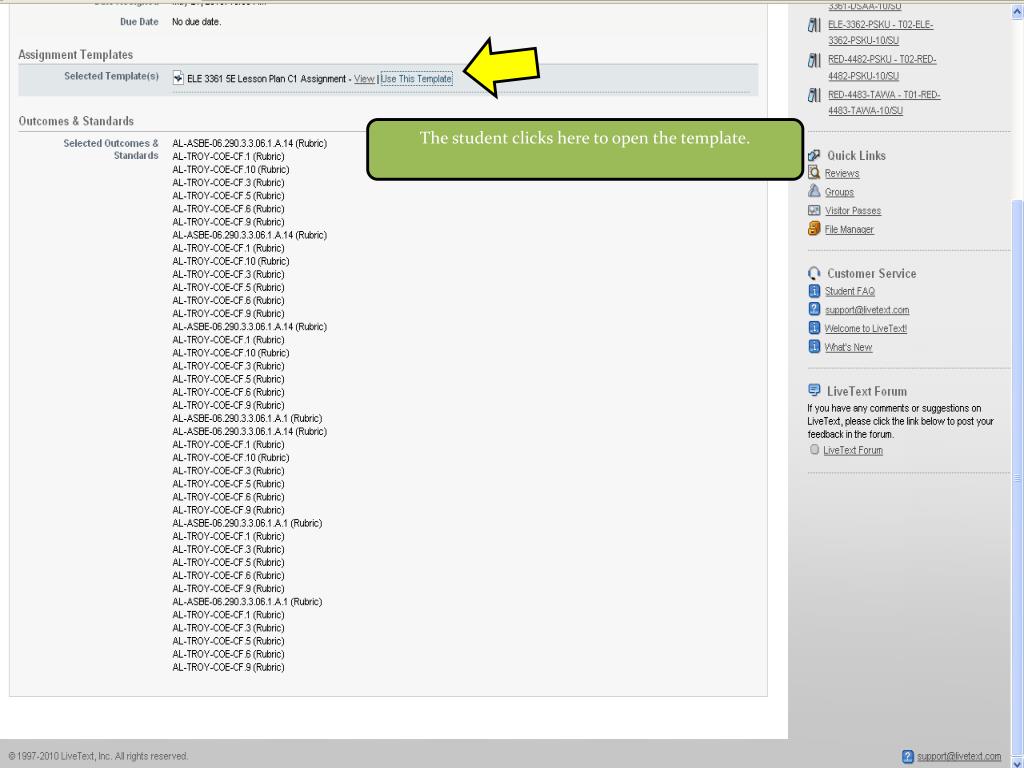Click support@livetext.com under Customer Service

[867, 310]
